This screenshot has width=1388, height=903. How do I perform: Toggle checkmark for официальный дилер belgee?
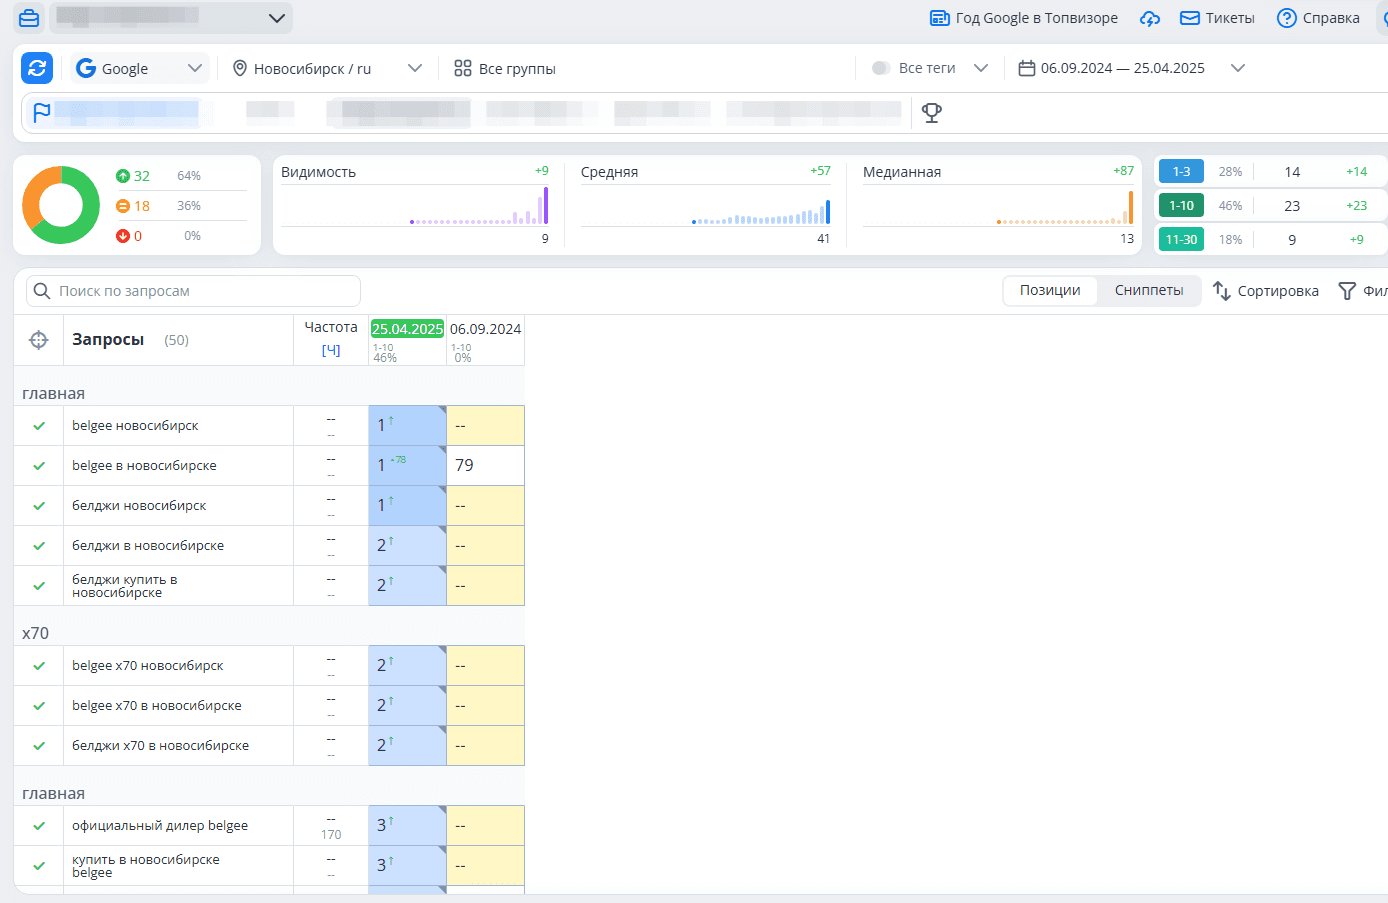[x=39, y=826]
